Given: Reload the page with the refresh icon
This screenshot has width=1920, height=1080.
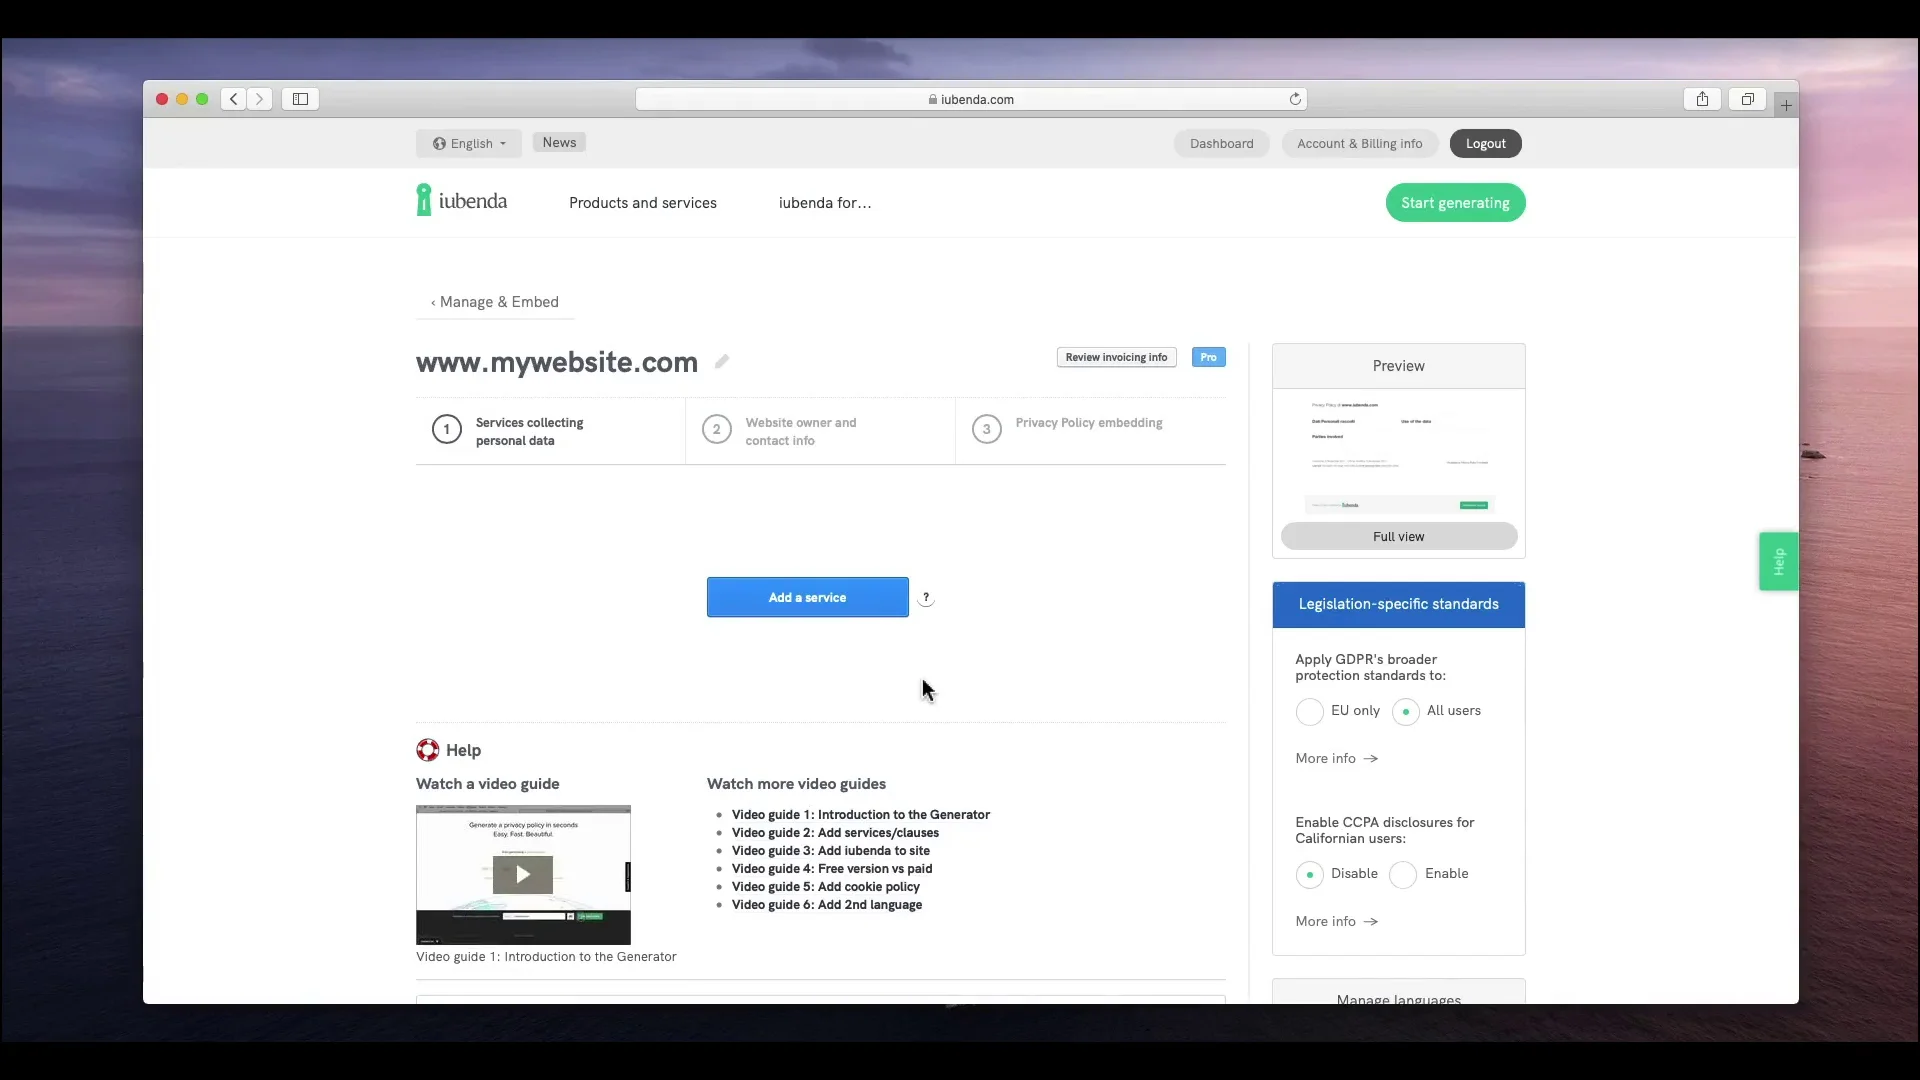Looking at the screenshot, I should pos(1295,99).
